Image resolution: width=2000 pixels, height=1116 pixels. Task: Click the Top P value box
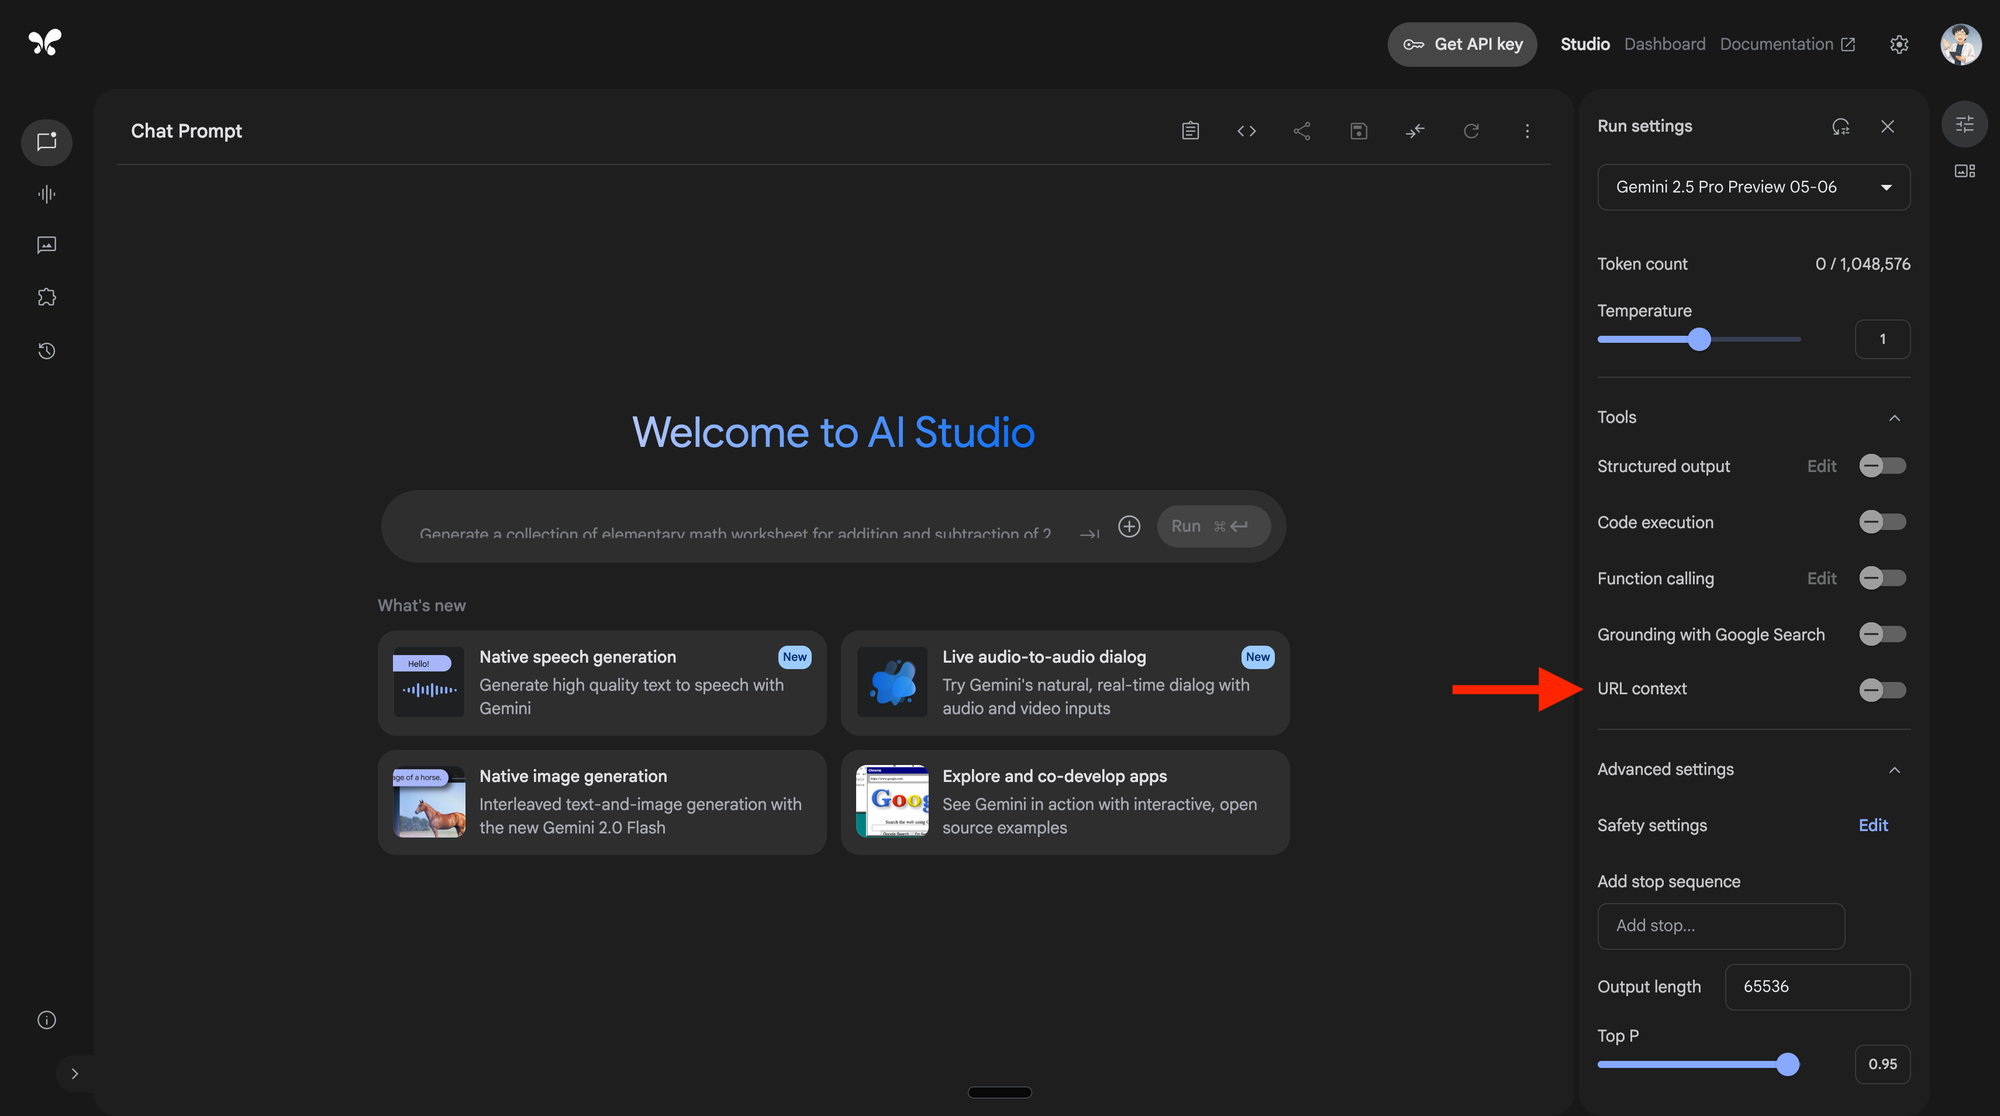click(1882, 1064)
